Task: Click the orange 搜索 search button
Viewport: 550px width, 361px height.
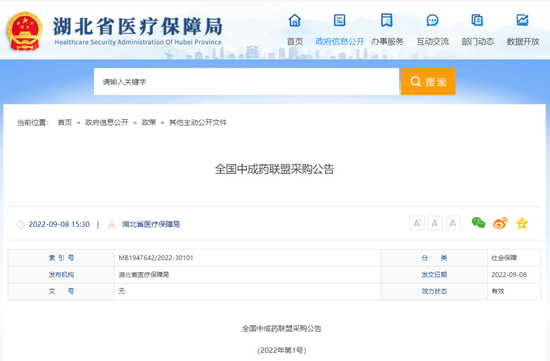Action: pyautogui.click(x=428, y=81)
